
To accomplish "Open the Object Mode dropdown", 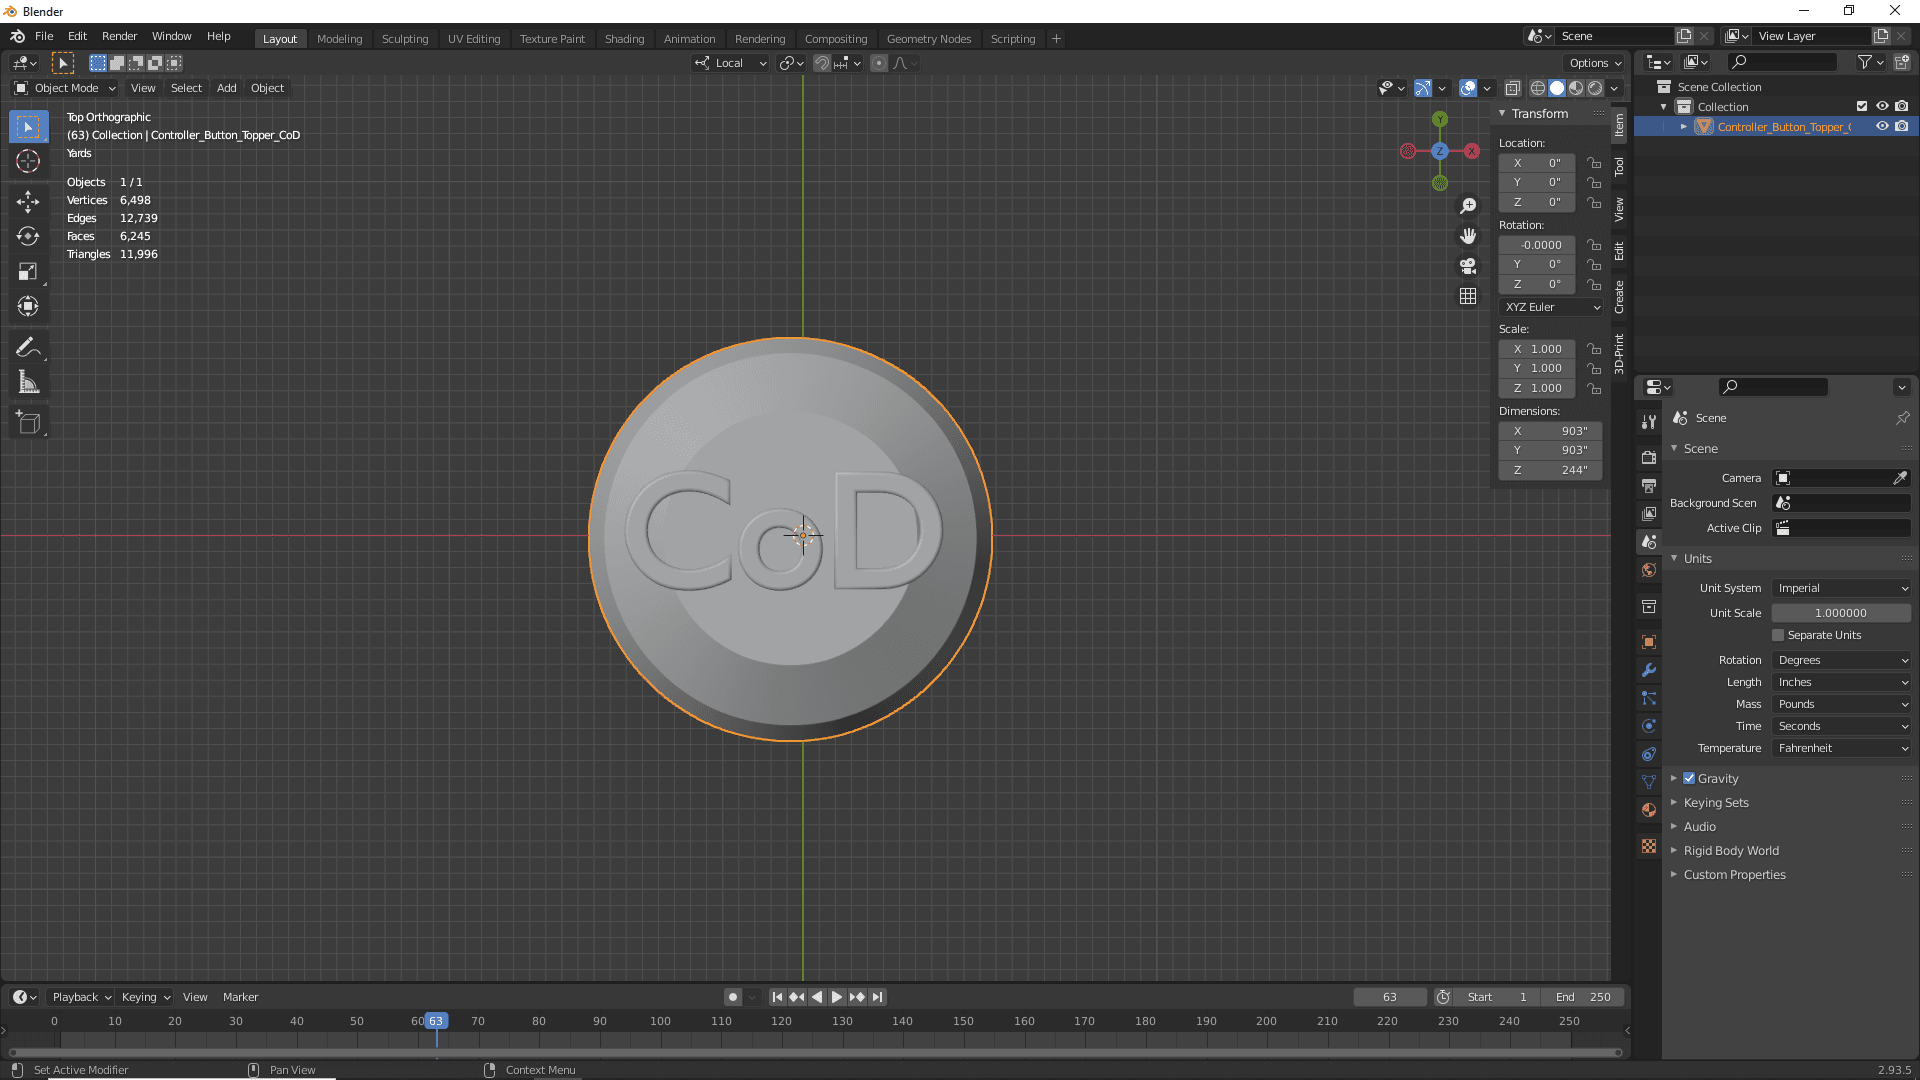I will [65, 88].
